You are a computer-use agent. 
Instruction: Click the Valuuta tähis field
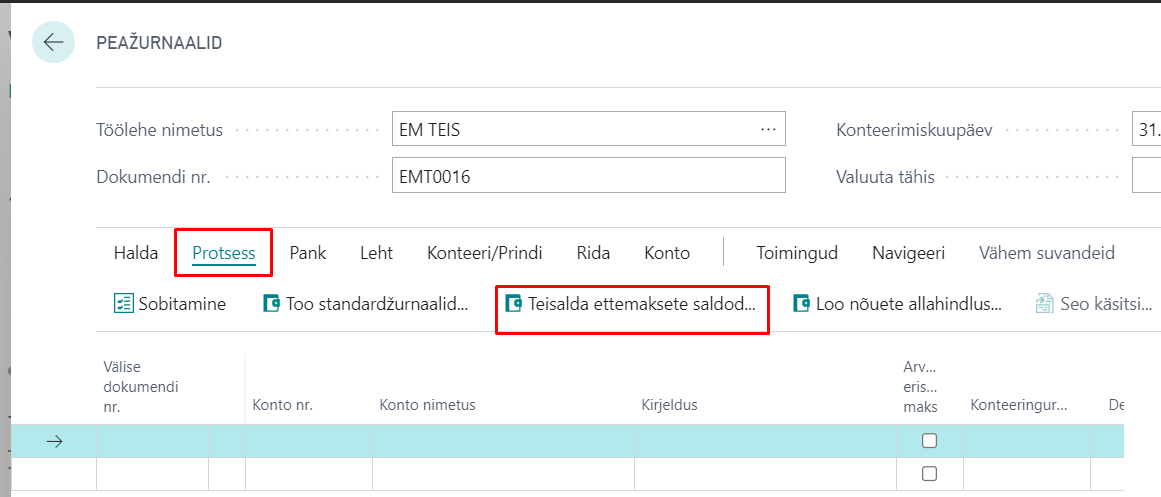pyautogui.click(x=1145, y=177)
